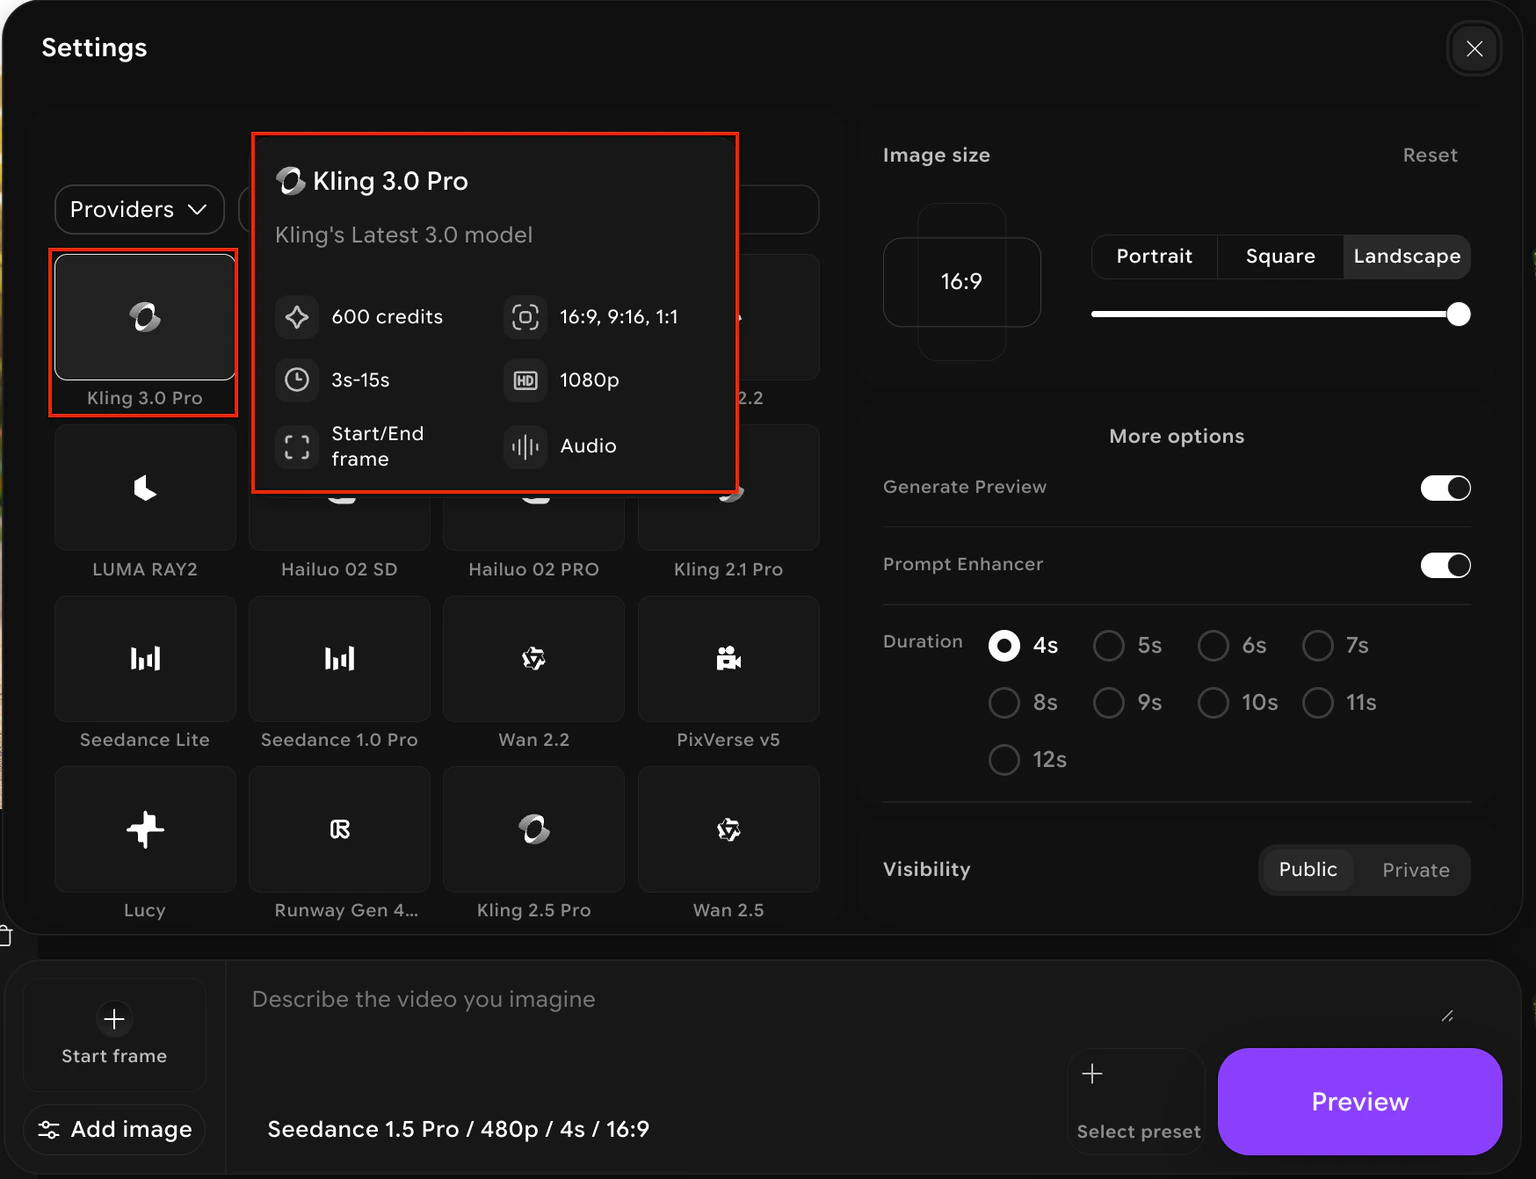The image size is (1536, 1179).
Task: Click the sliders icon on Add image
Action: click(48, 1130)
